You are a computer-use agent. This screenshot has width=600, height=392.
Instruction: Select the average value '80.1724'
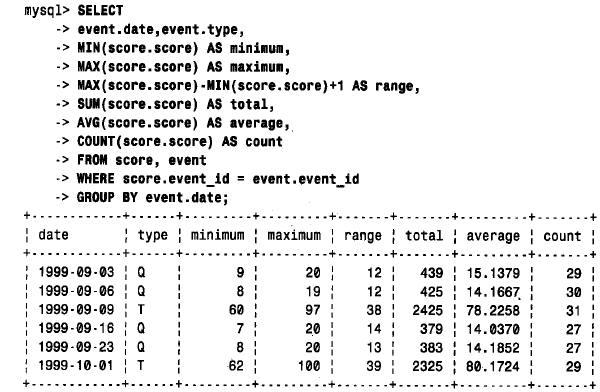coord(493,367)
